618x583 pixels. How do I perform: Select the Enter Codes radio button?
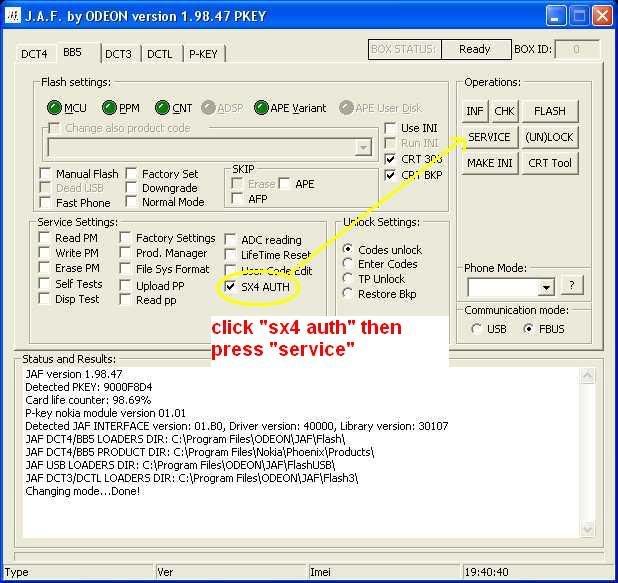coord(348,263)
